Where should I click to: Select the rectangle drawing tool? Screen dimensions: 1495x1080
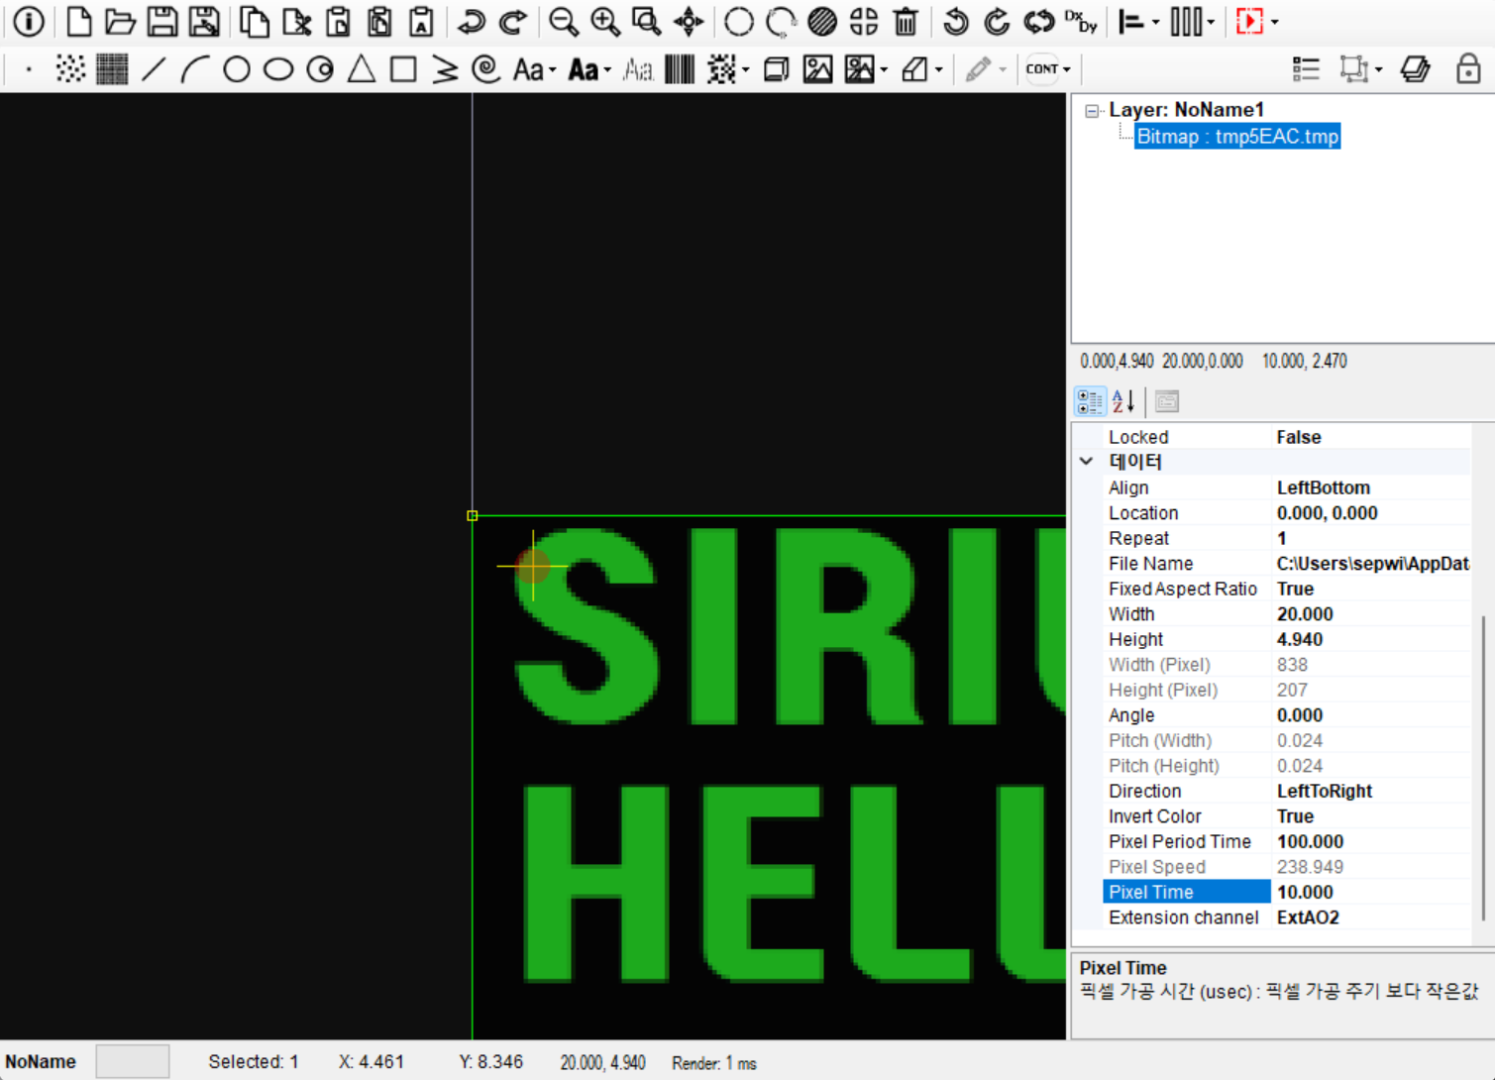pos(403,69)
